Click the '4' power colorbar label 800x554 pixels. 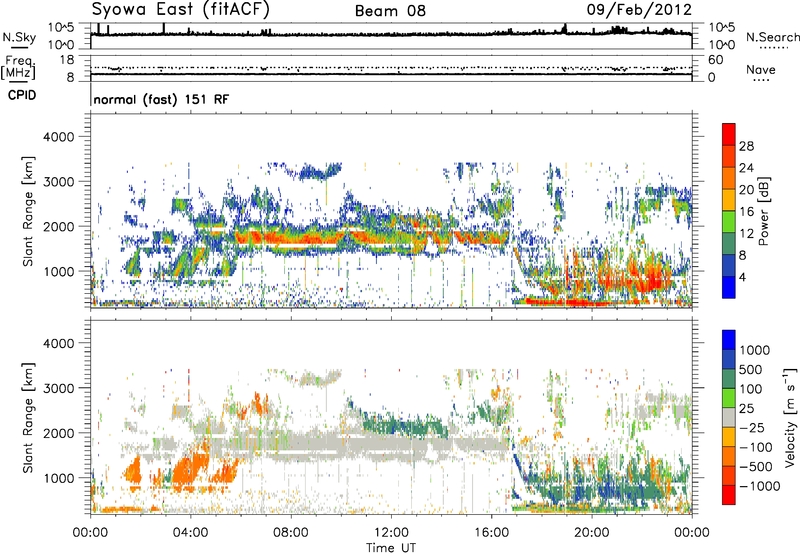tap(743, 277)
